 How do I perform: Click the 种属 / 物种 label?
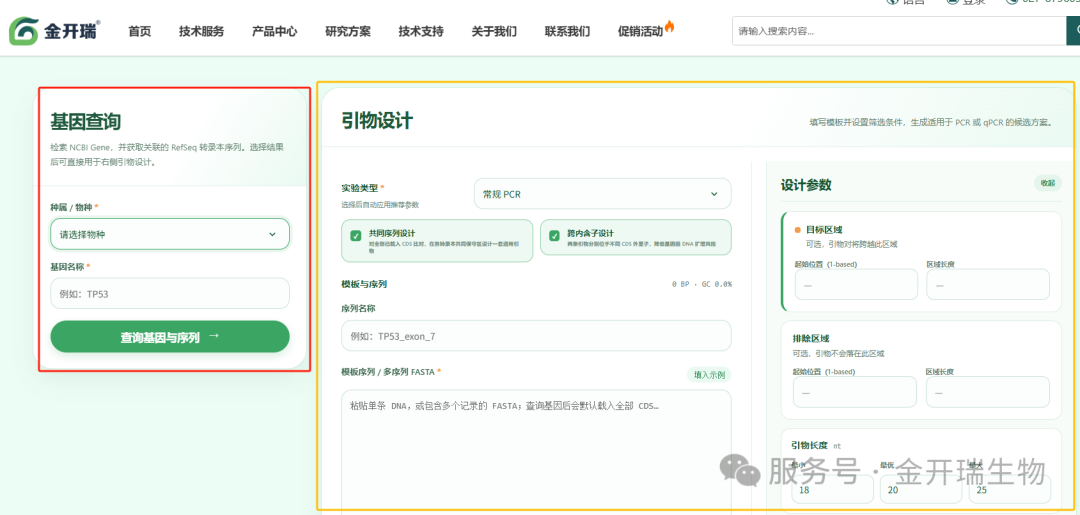coord(72,207)
